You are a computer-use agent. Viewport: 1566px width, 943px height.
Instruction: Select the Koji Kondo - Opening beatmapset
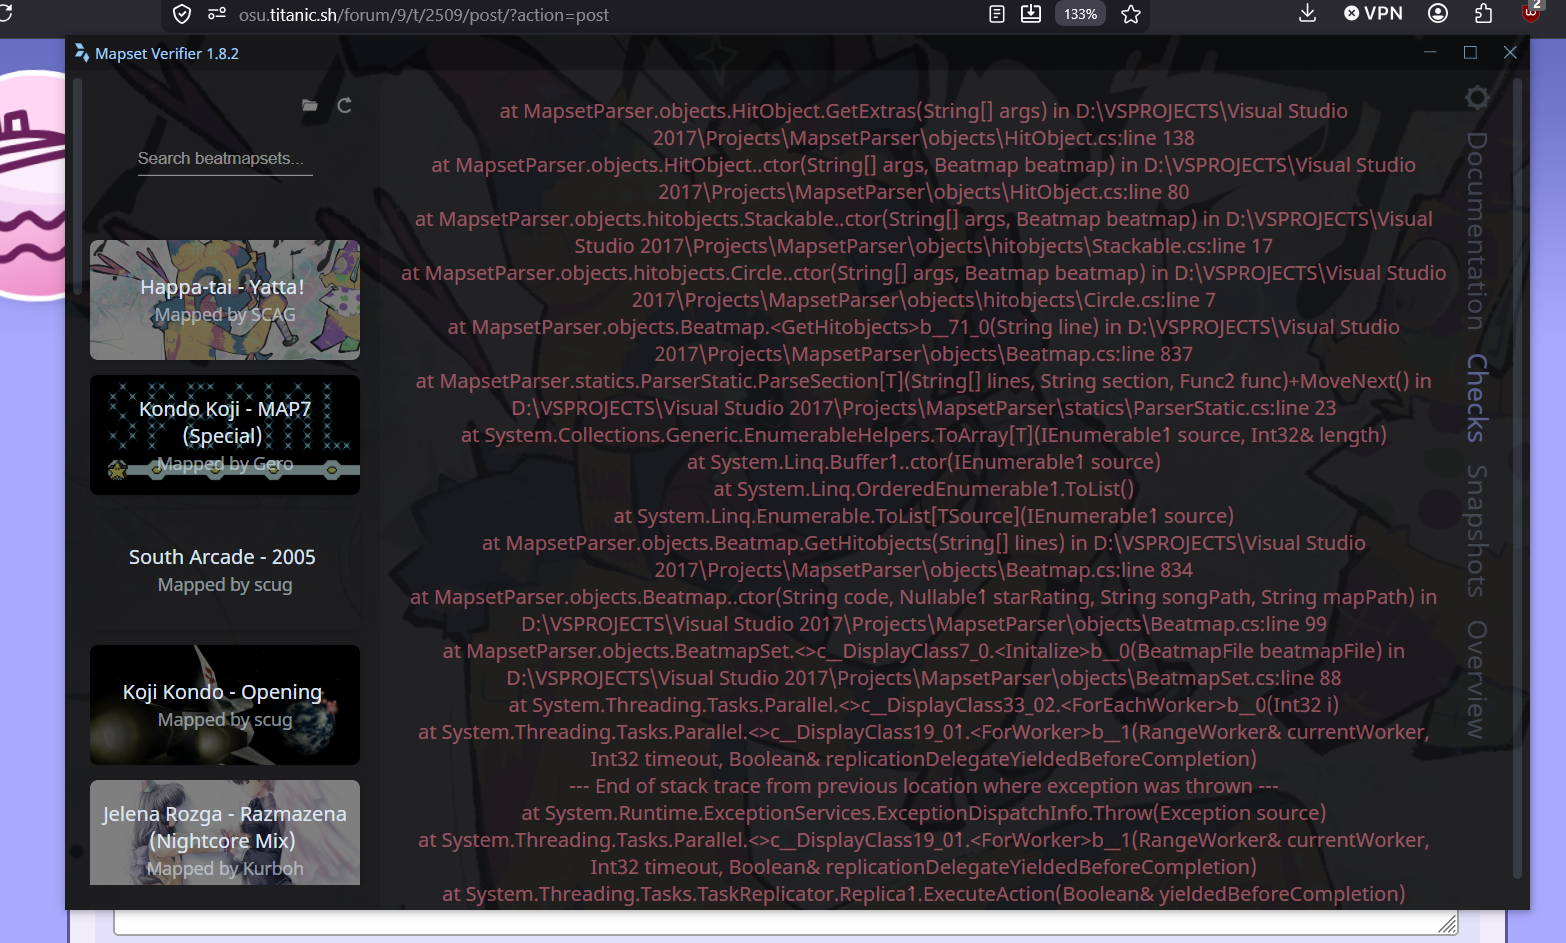tap(225, 705)
